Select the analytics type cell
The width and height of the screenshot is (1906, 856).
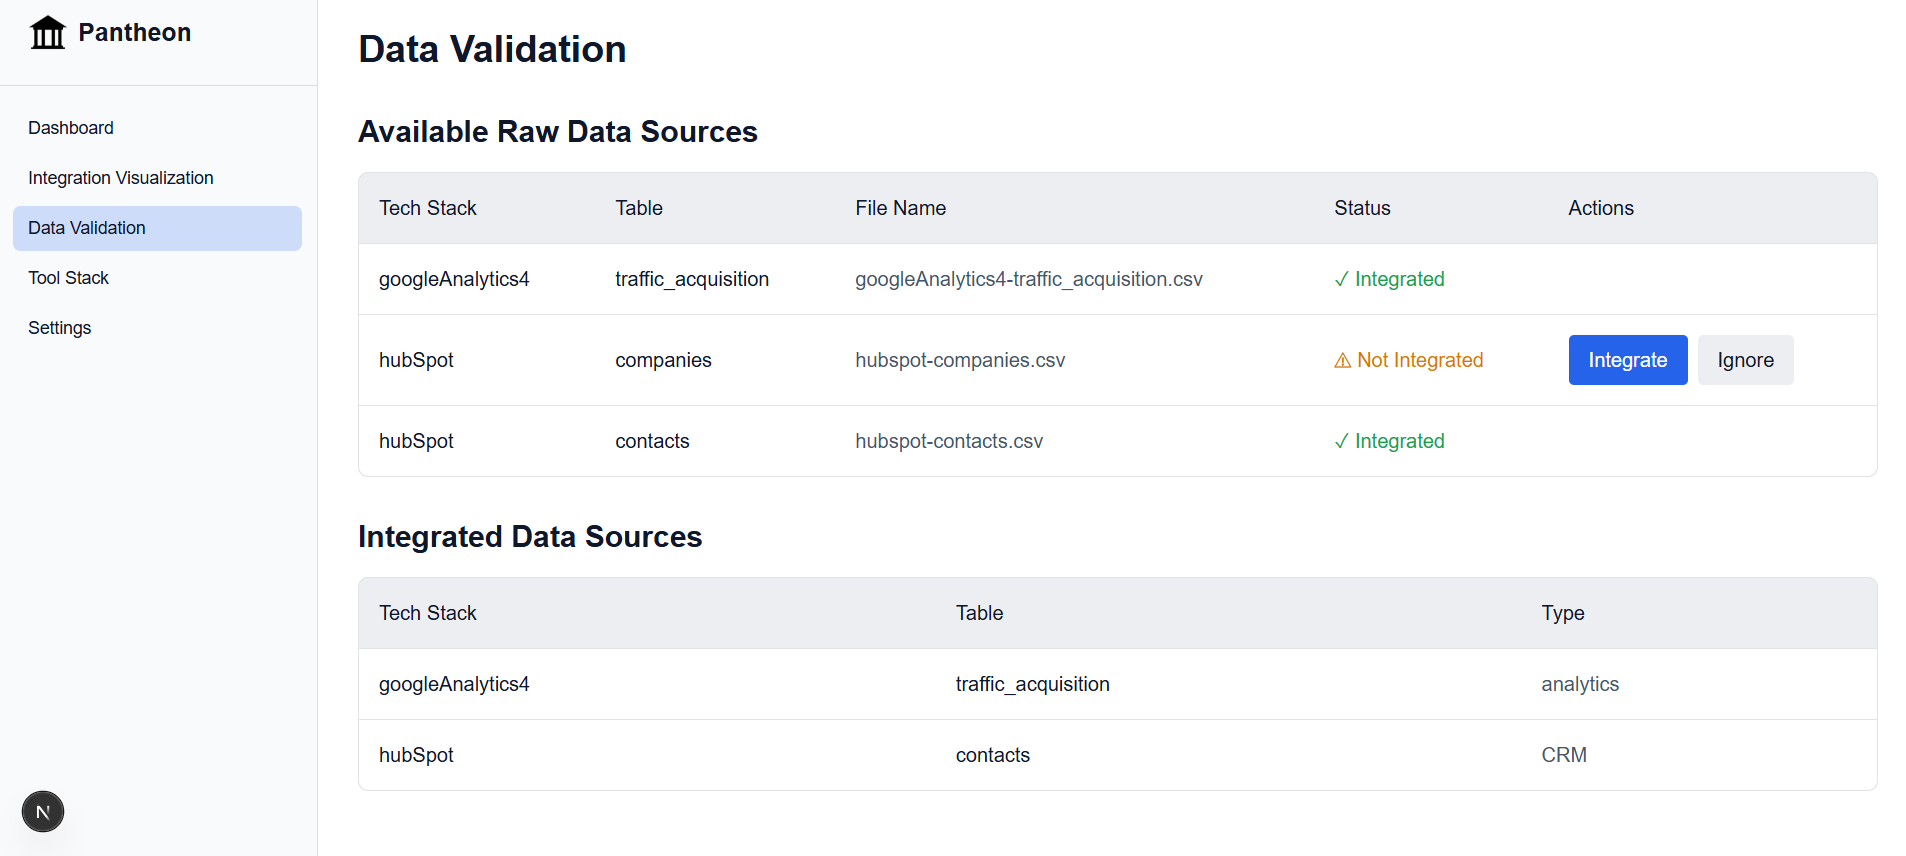(1580, 684)
